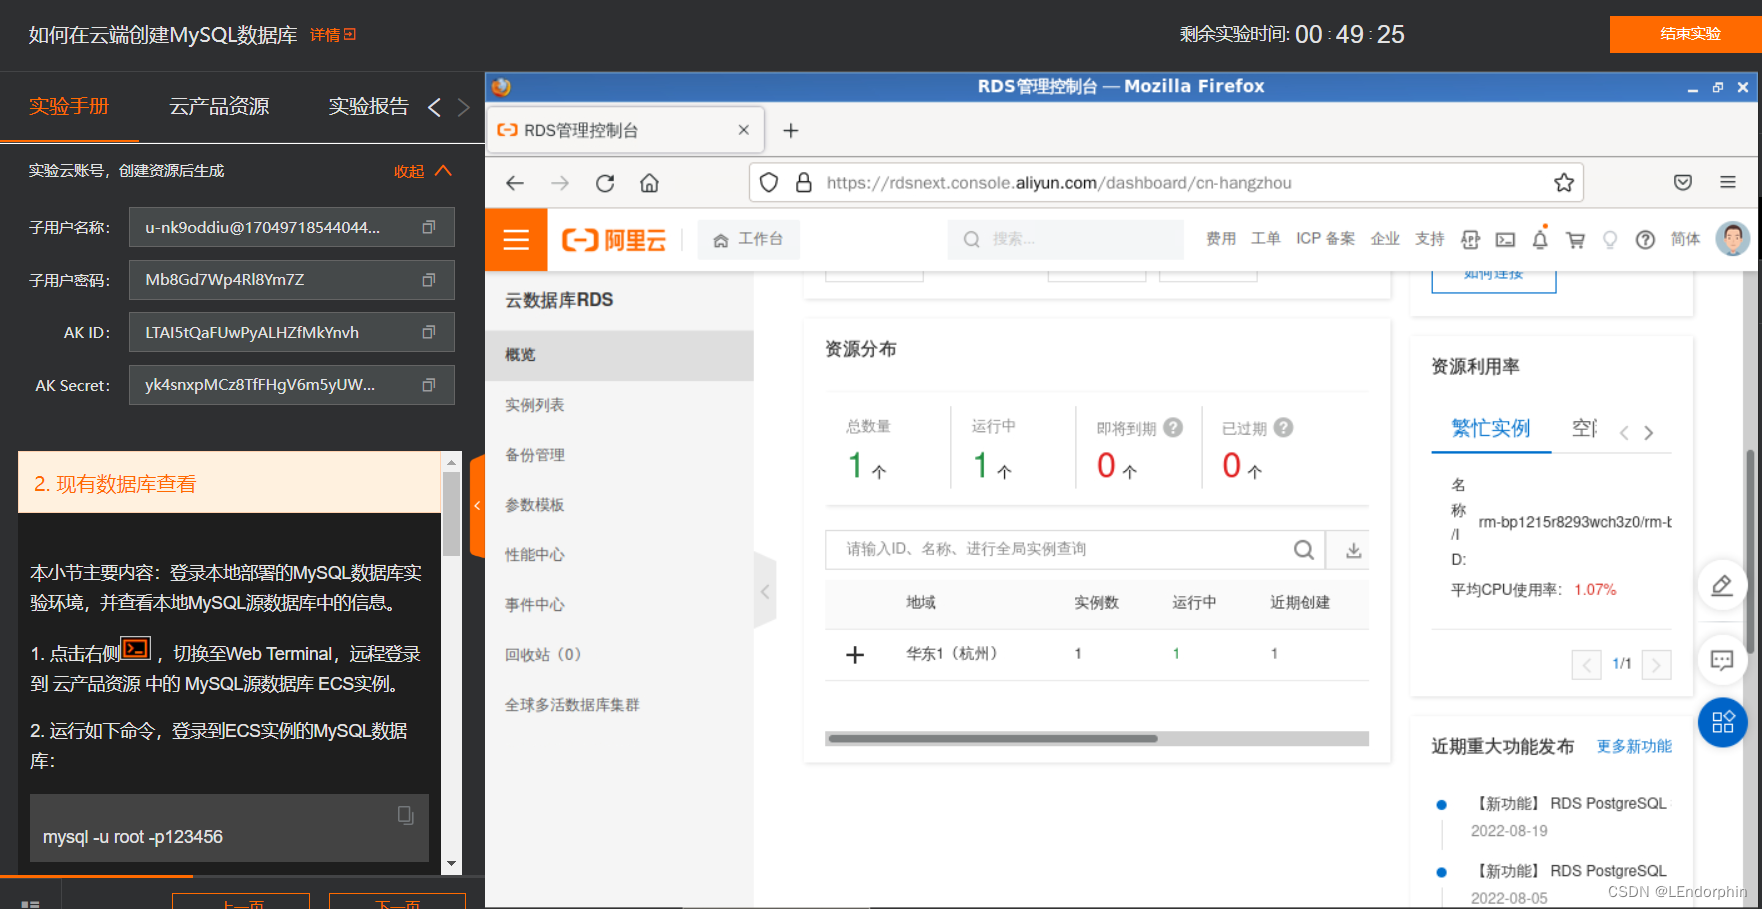Copy the sub-user name field value

[x=428, y=227]
